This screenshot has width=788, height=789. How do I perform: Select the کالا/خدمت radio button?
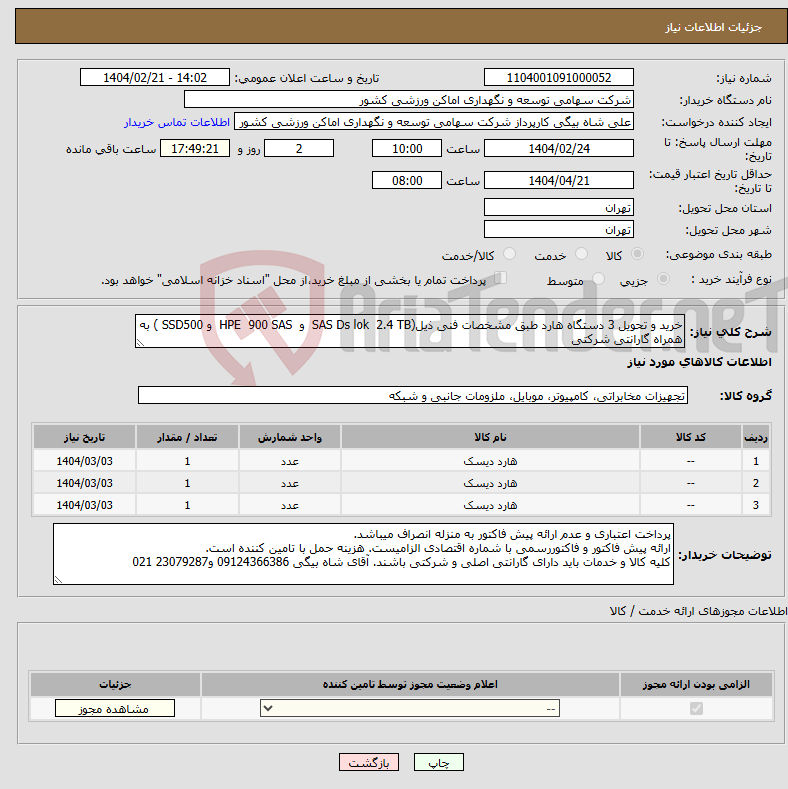coord(510,254)
